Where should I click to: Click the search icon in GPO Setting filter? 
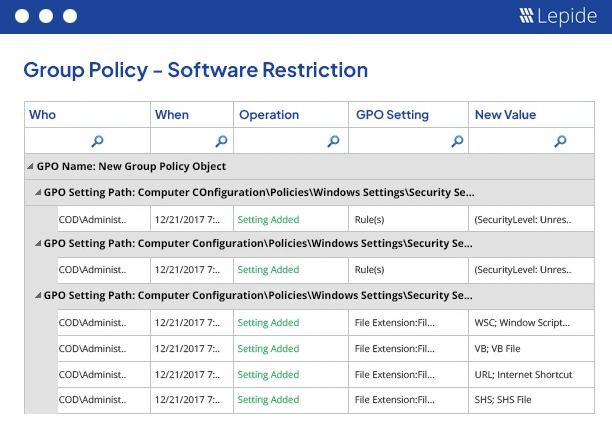coord(457,141)
